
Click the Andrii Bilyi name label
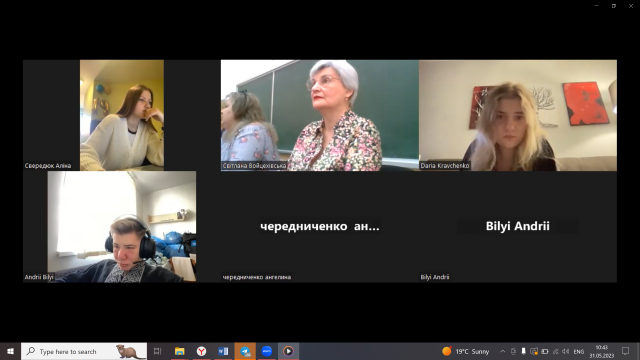[x=39, y=277]
